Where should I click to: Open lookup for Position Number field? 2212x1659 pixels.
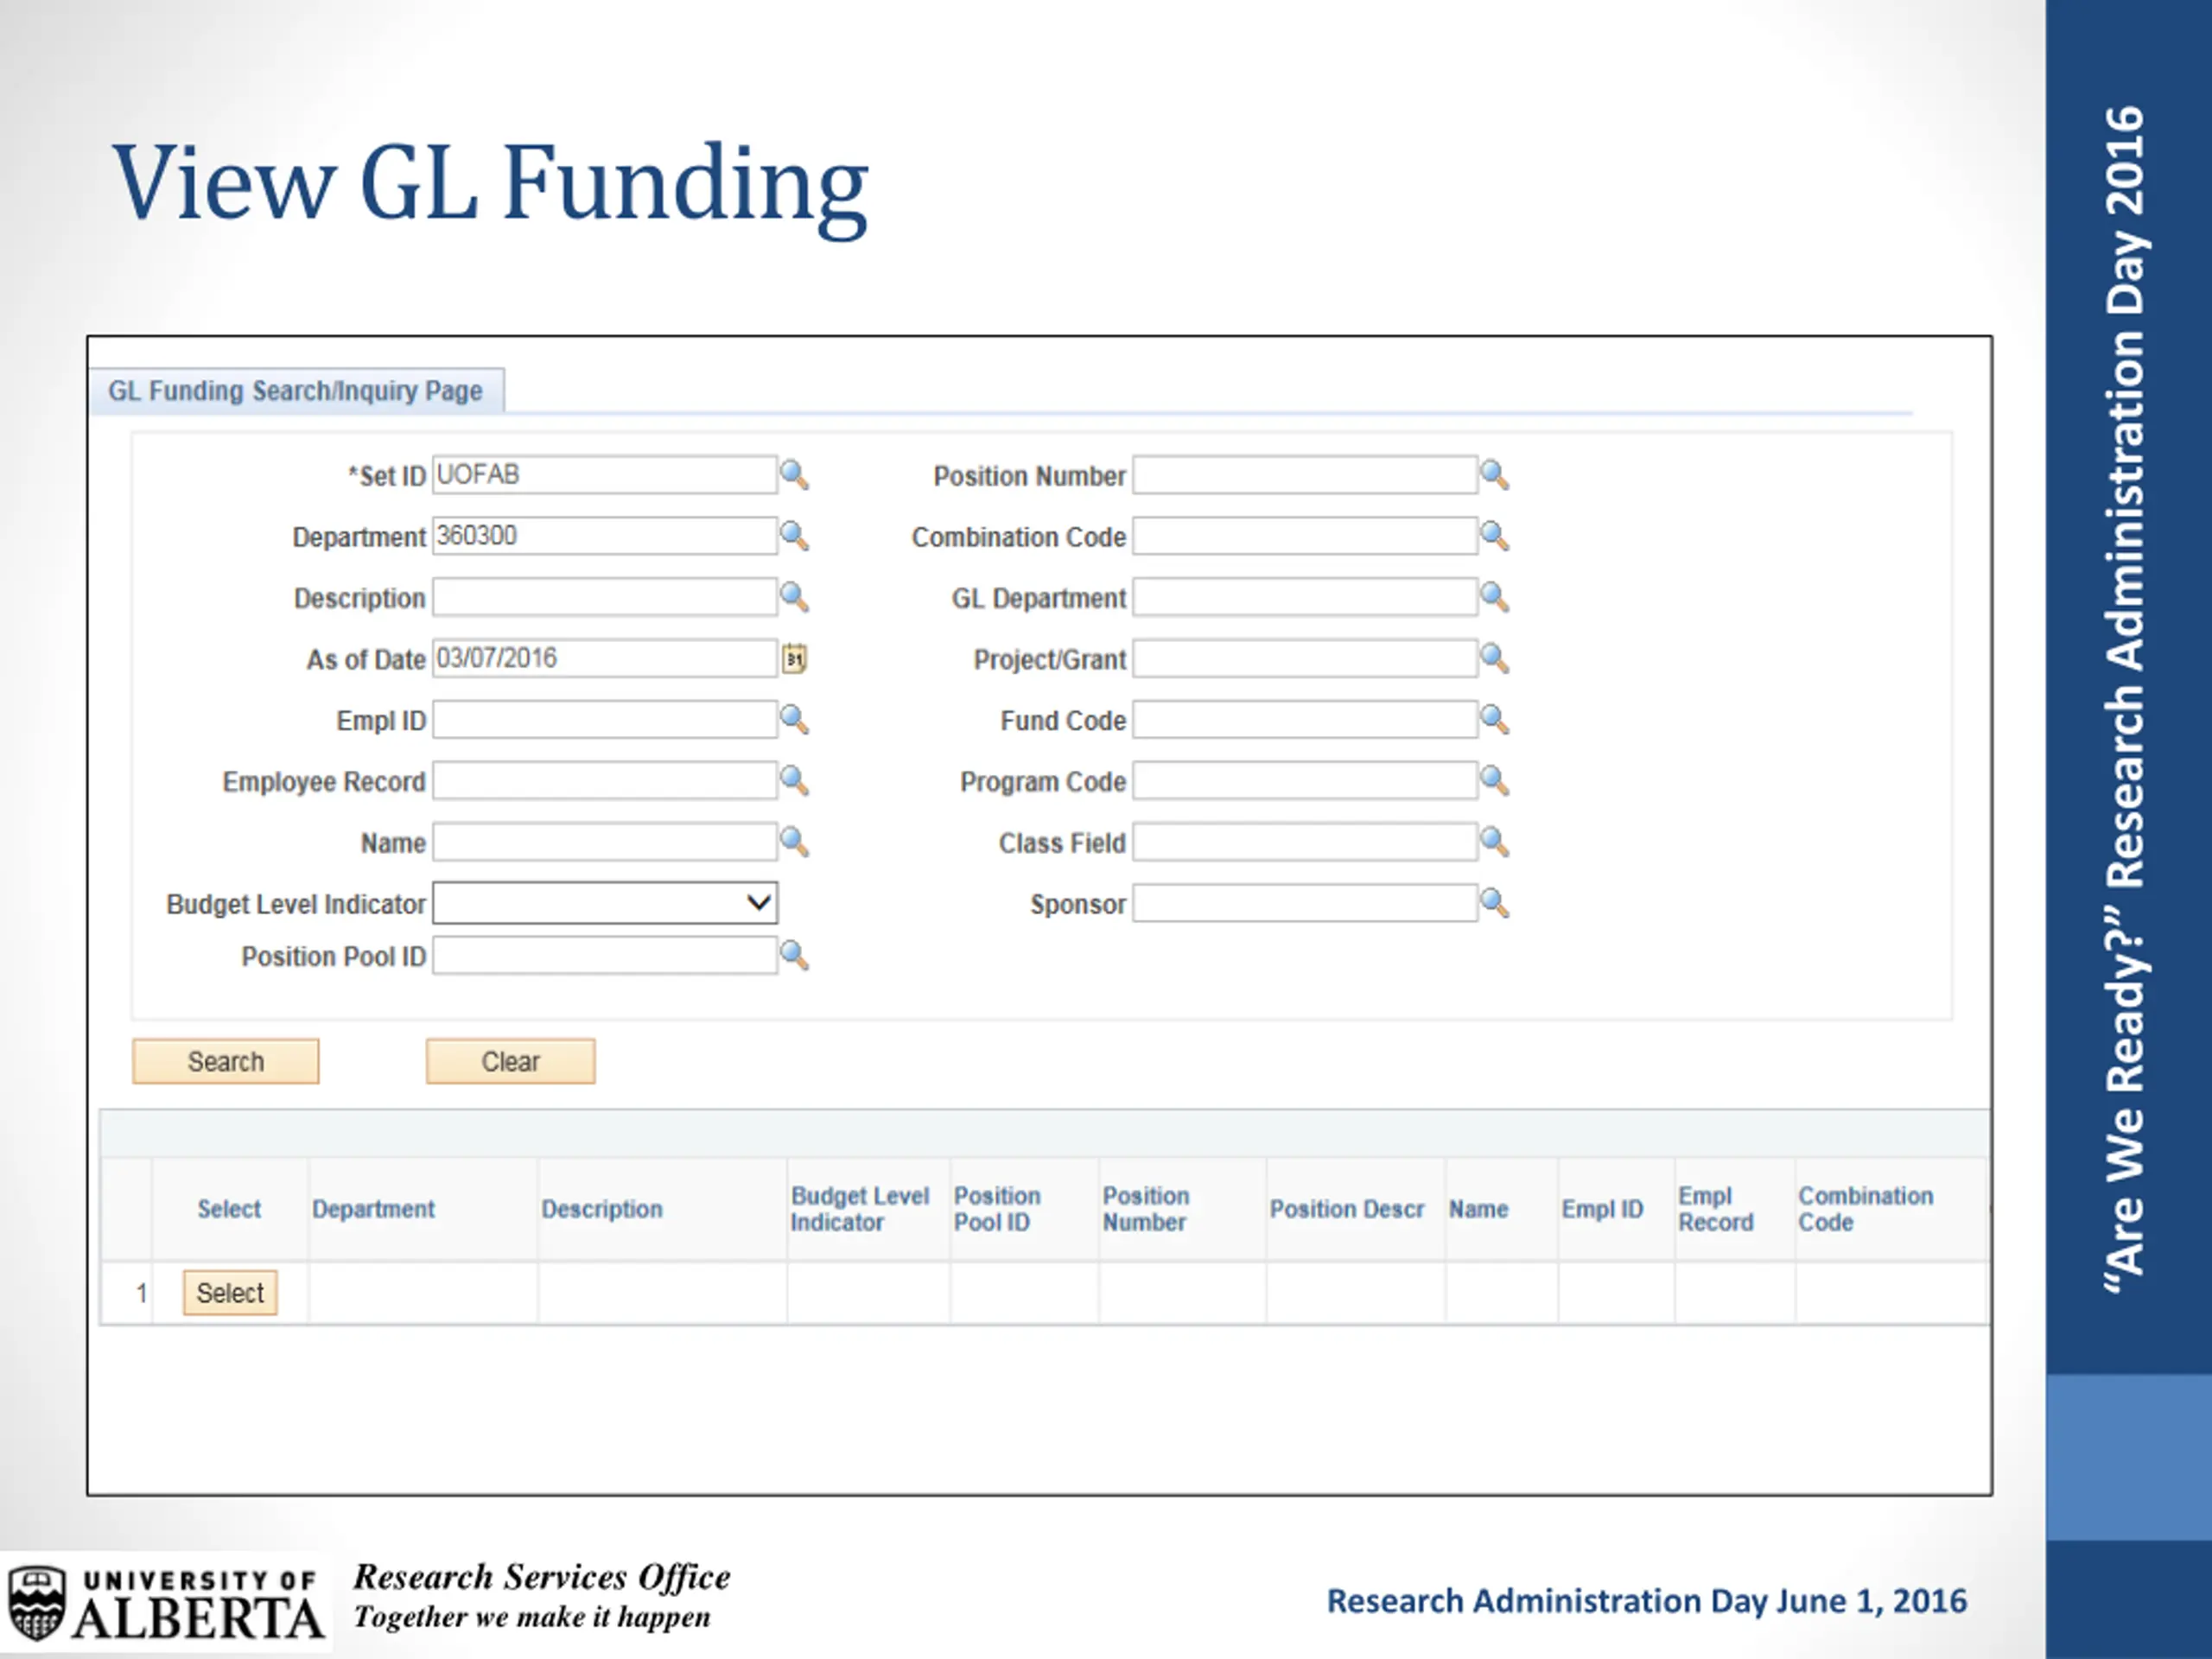pos(1494,475)
